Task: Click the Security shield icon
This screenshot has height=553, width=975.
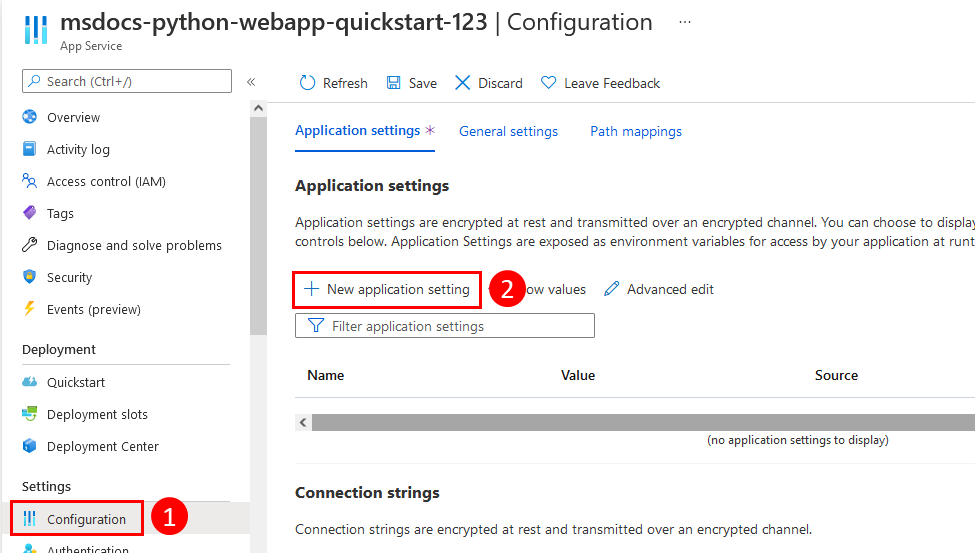Action: 29,277
